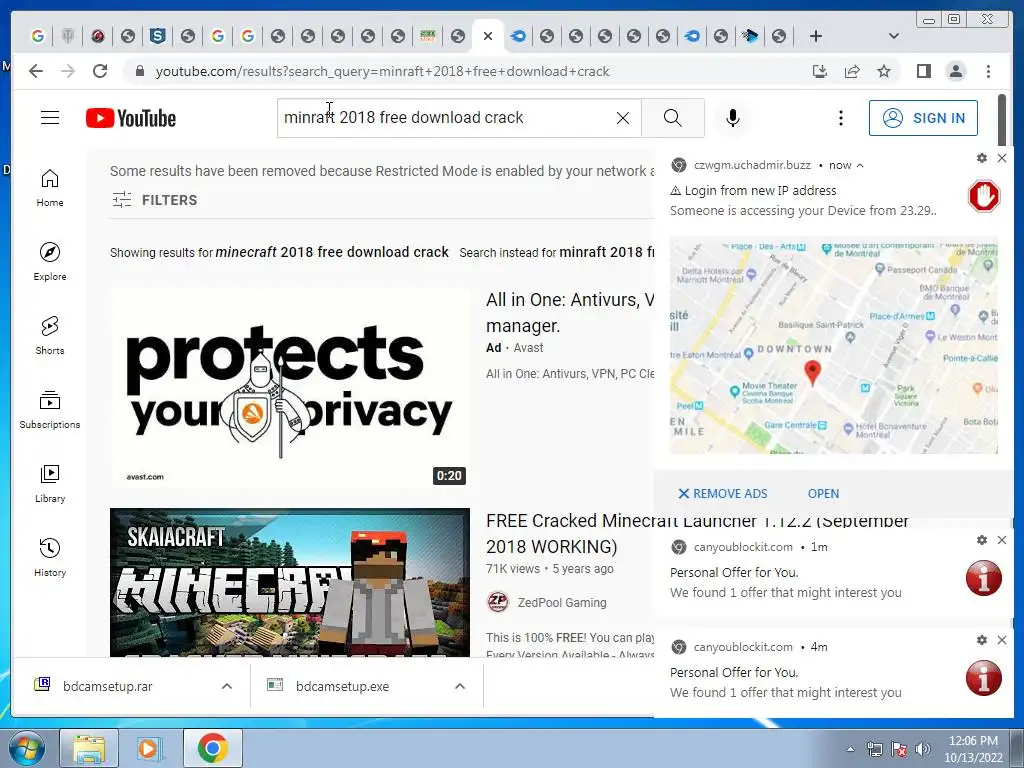Open settings gear on uchadmir.buzz notification
Screen dimensions: 1024x768
(981, 158)
